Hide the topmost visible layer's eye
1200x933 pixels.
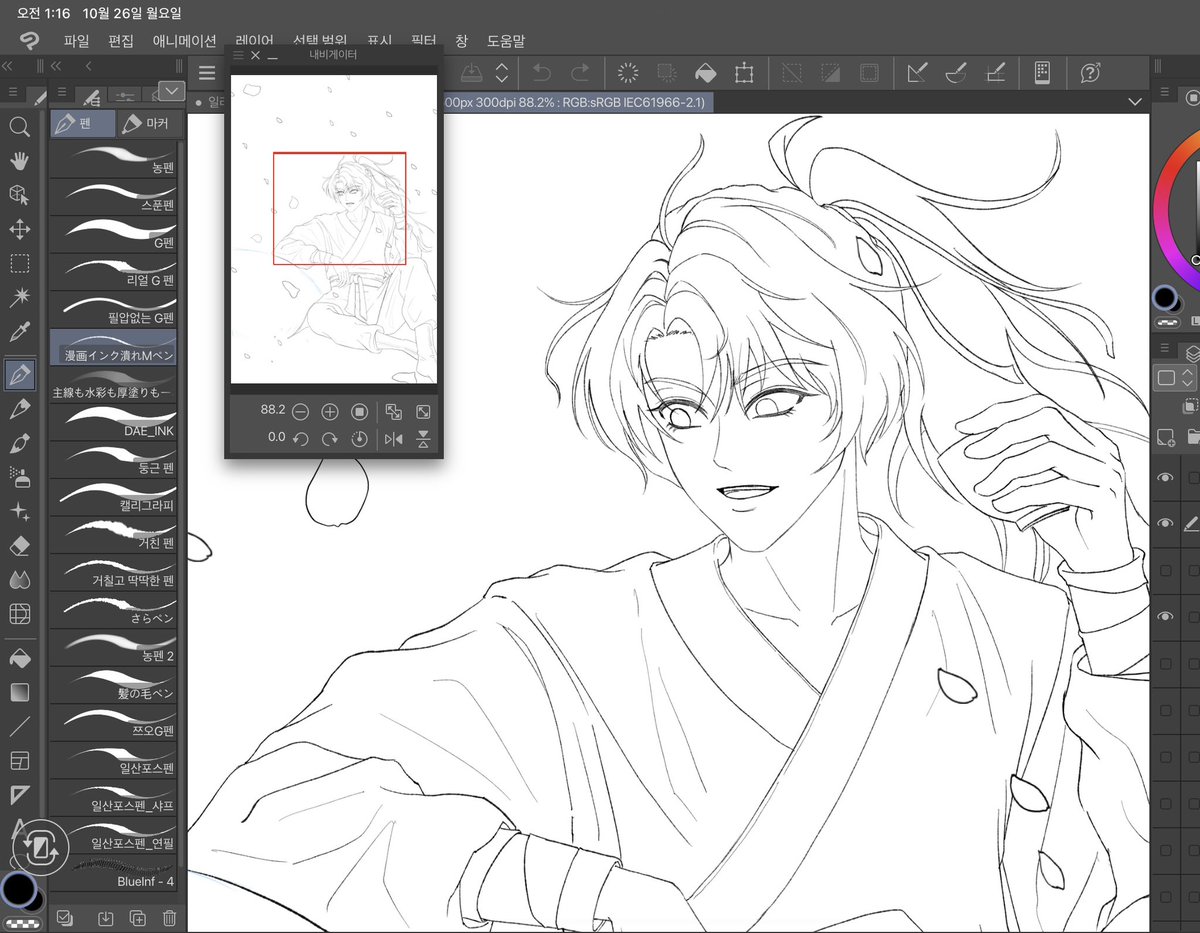coord(1165,479)
